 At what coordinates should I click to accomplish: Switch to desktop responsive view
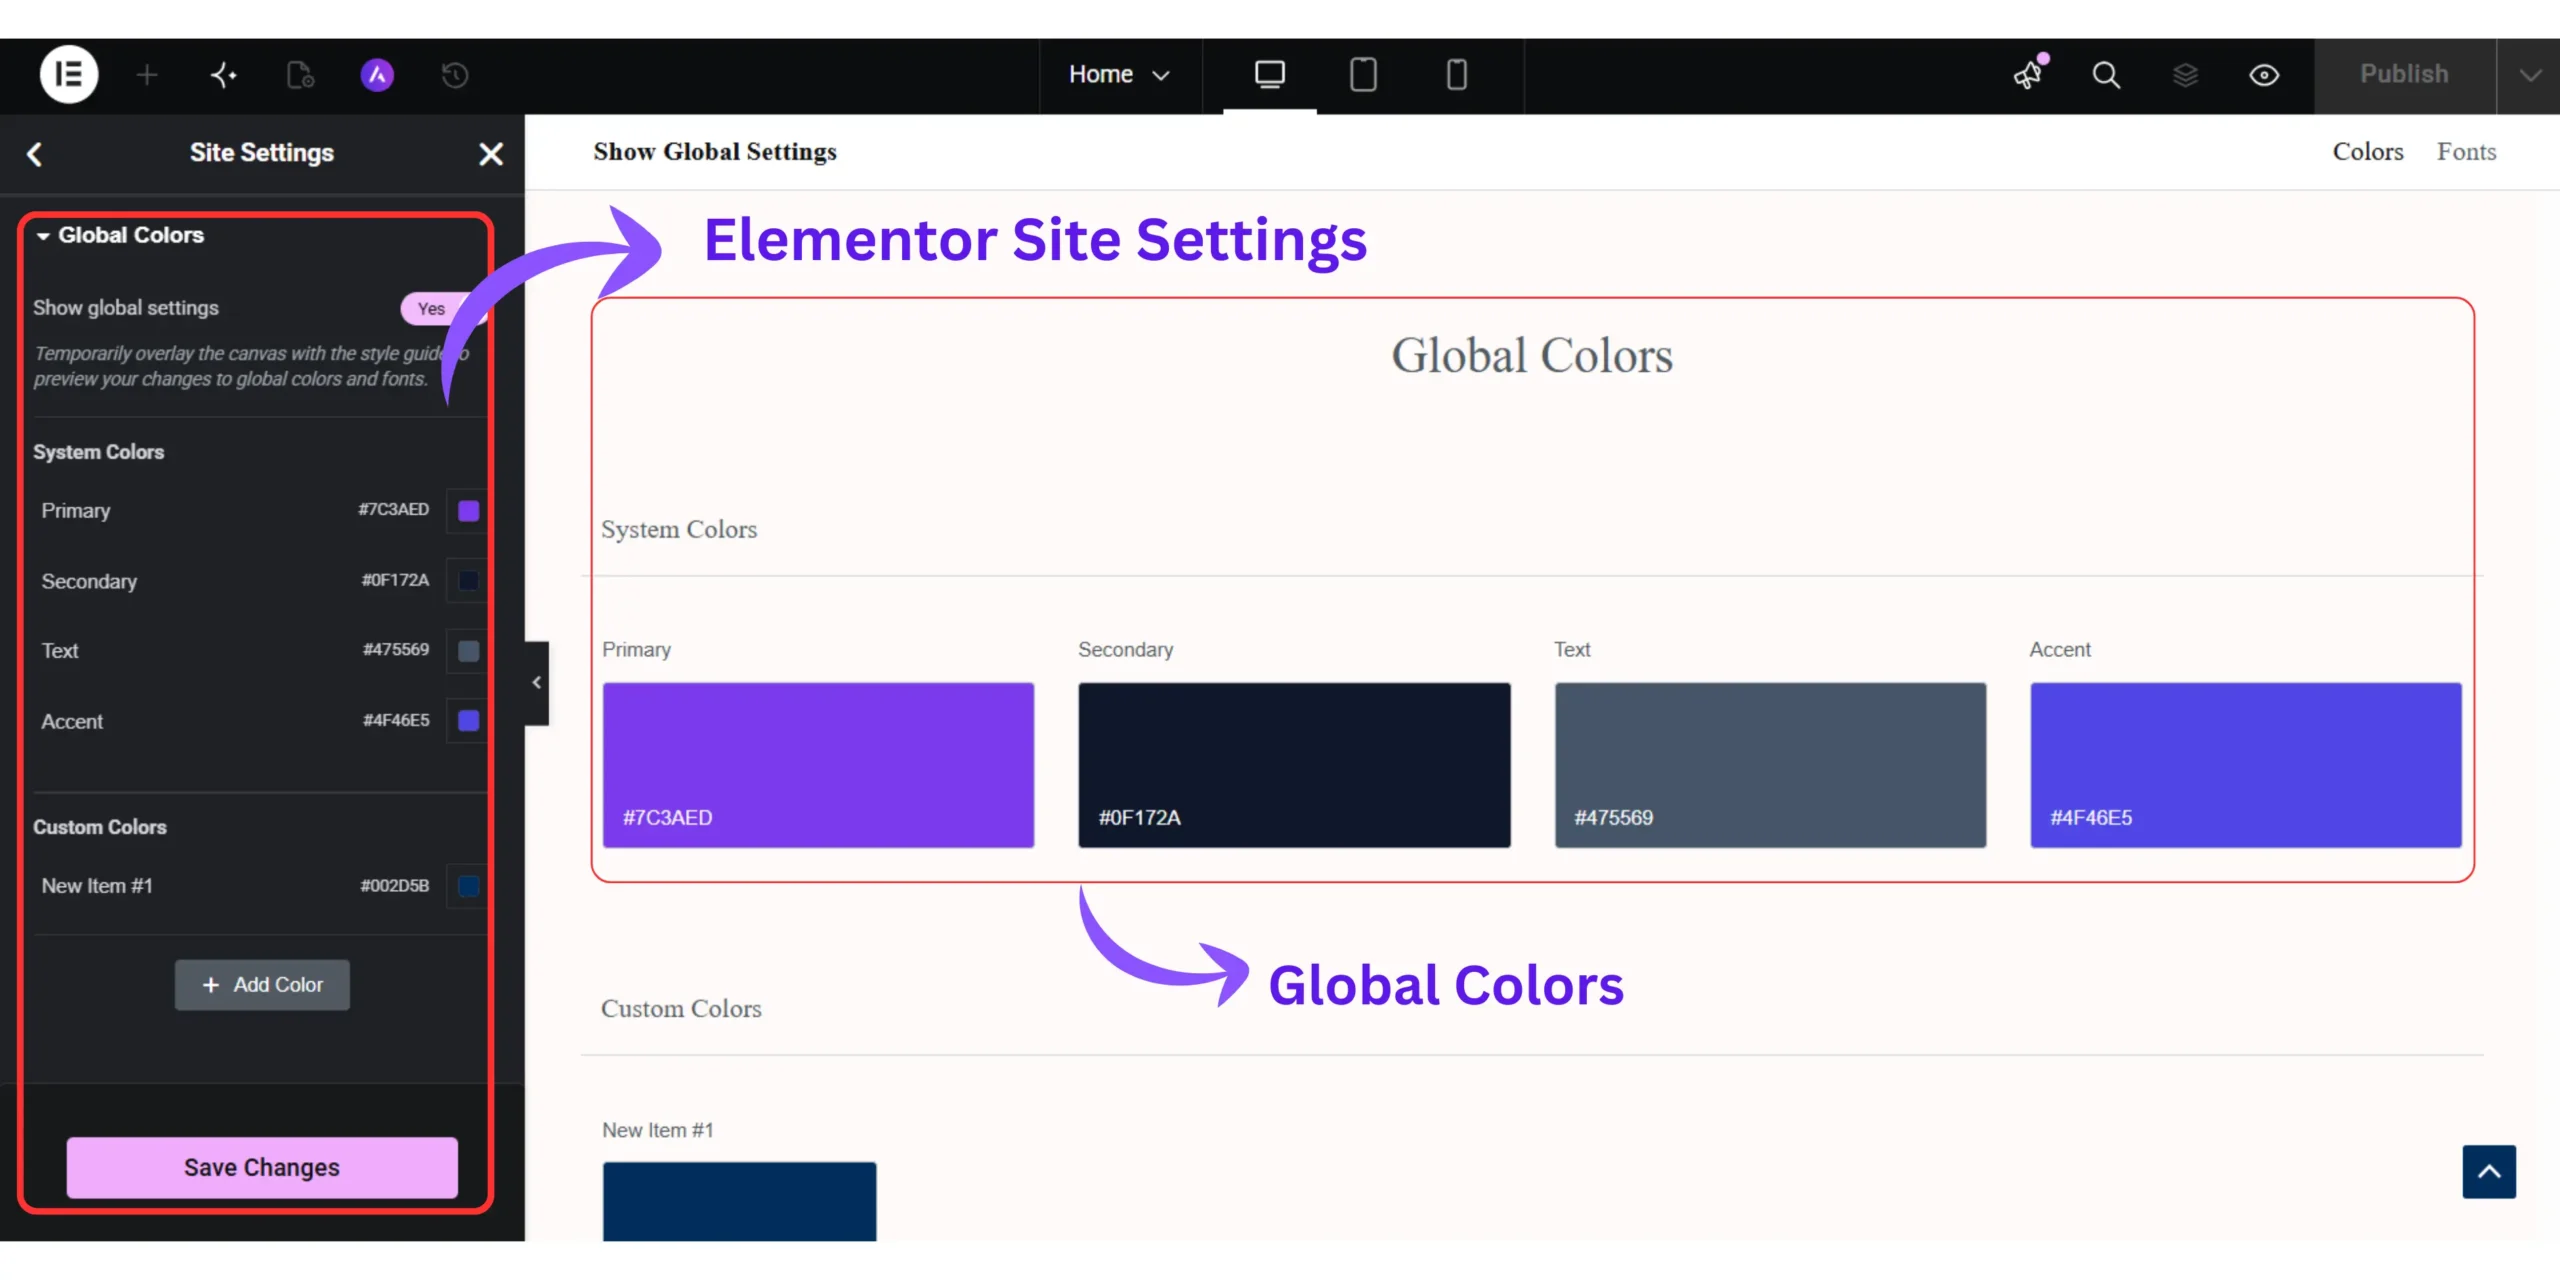pos(1270,75)
